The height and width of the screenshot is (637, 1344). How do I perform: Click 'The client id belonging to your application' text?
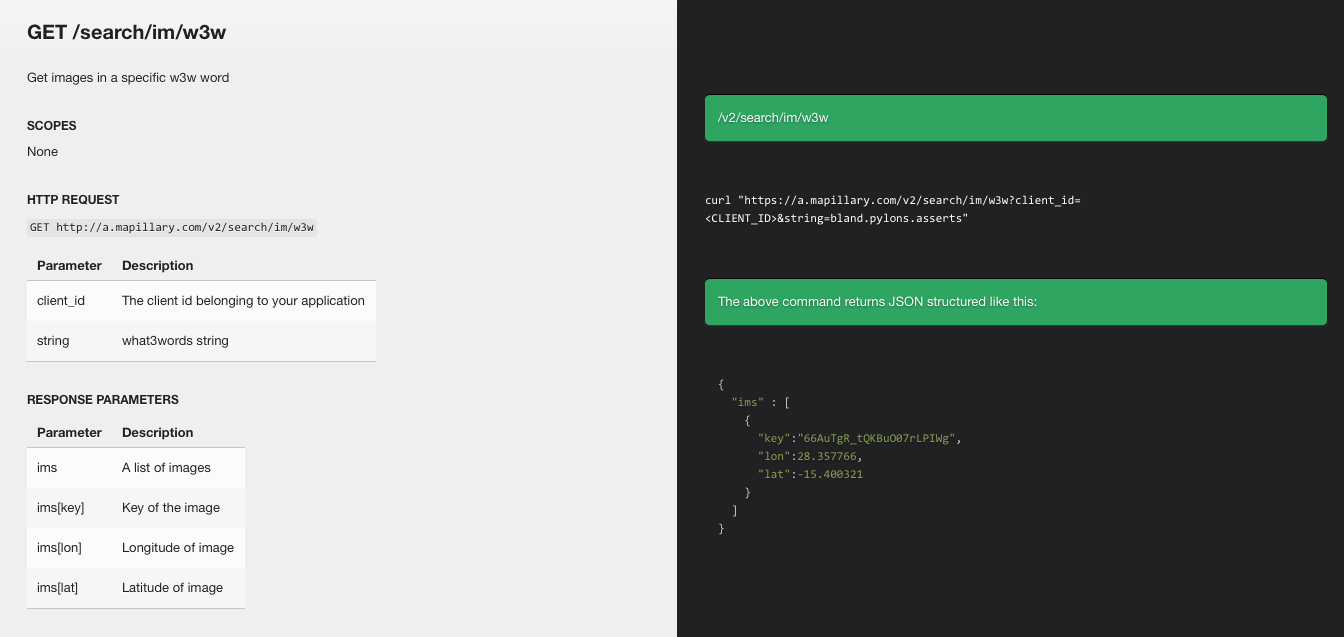(x=243, y=301)
